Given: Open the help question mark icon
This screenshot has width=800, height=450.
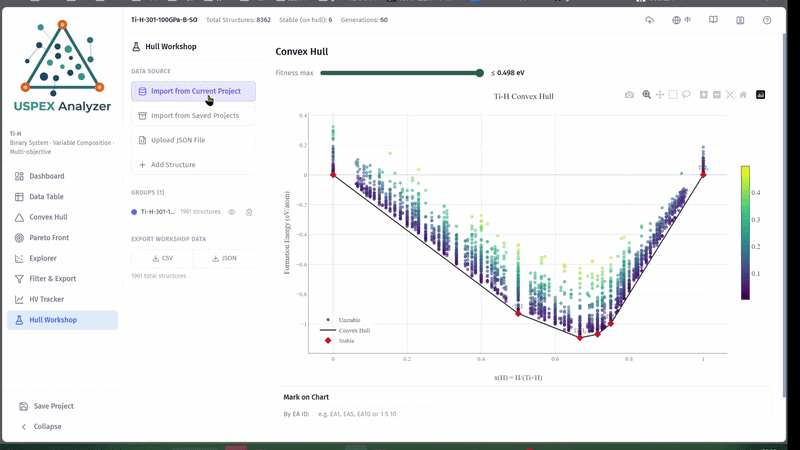Looking at the screenshot, I should (767, 20).
